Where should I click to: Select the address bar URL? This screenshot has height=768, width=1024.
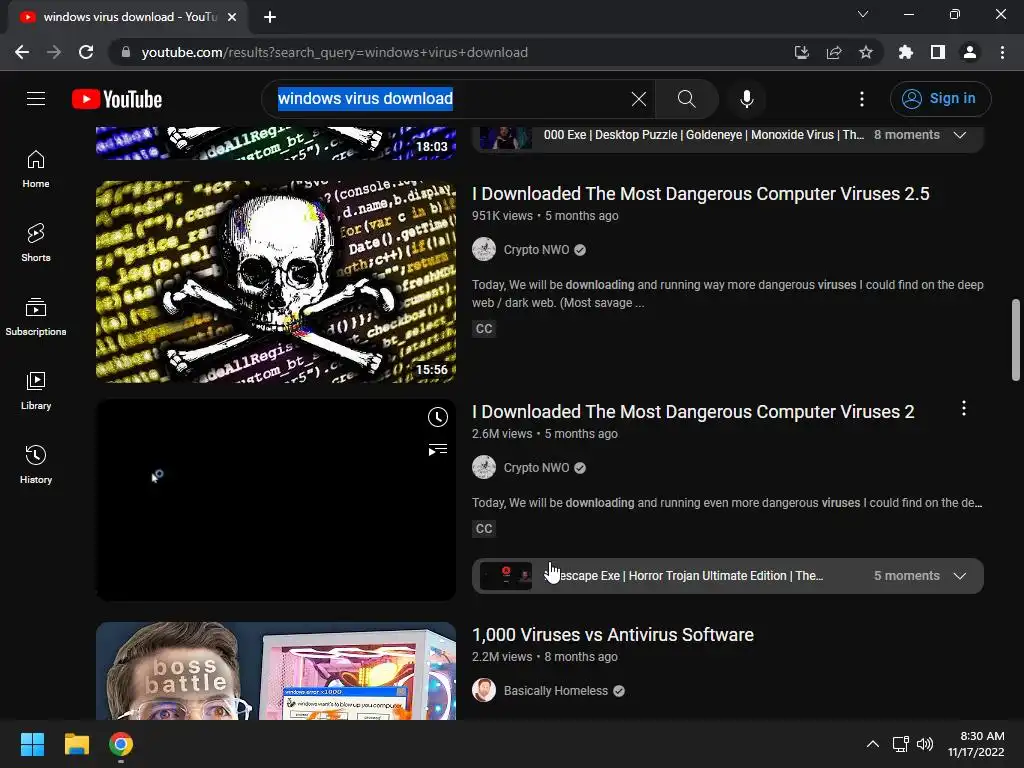pos(334,52)
